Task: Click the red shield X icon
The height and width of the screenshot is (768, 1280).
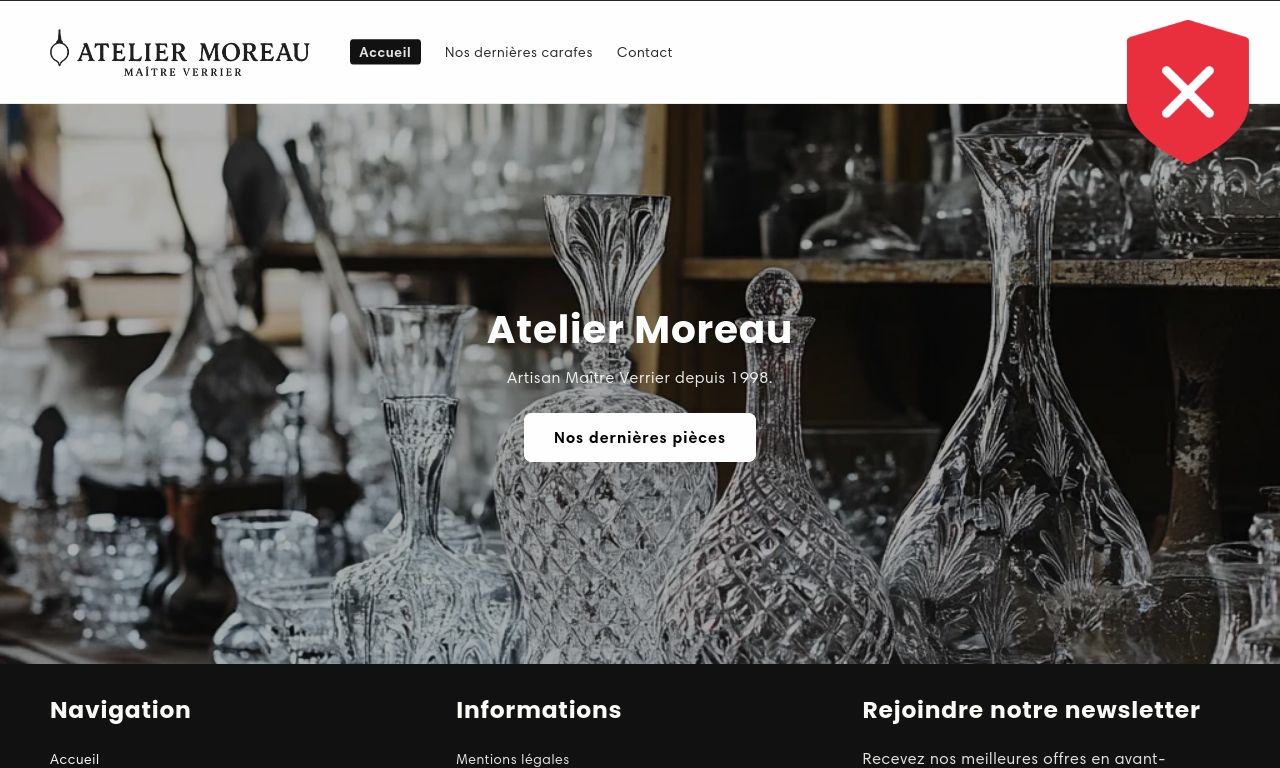Action: (1187, 91)
